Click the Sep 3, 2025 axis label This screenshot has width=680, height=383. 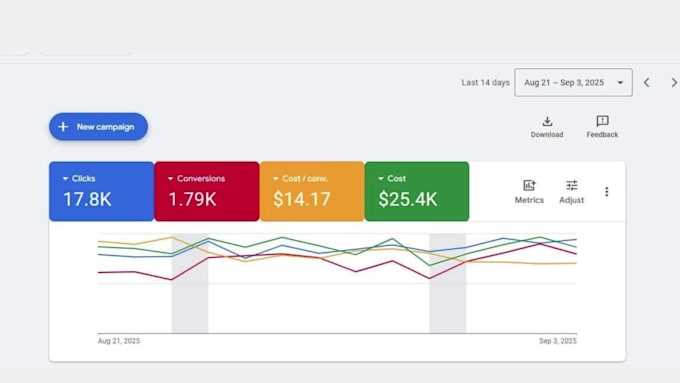(558, 341)
